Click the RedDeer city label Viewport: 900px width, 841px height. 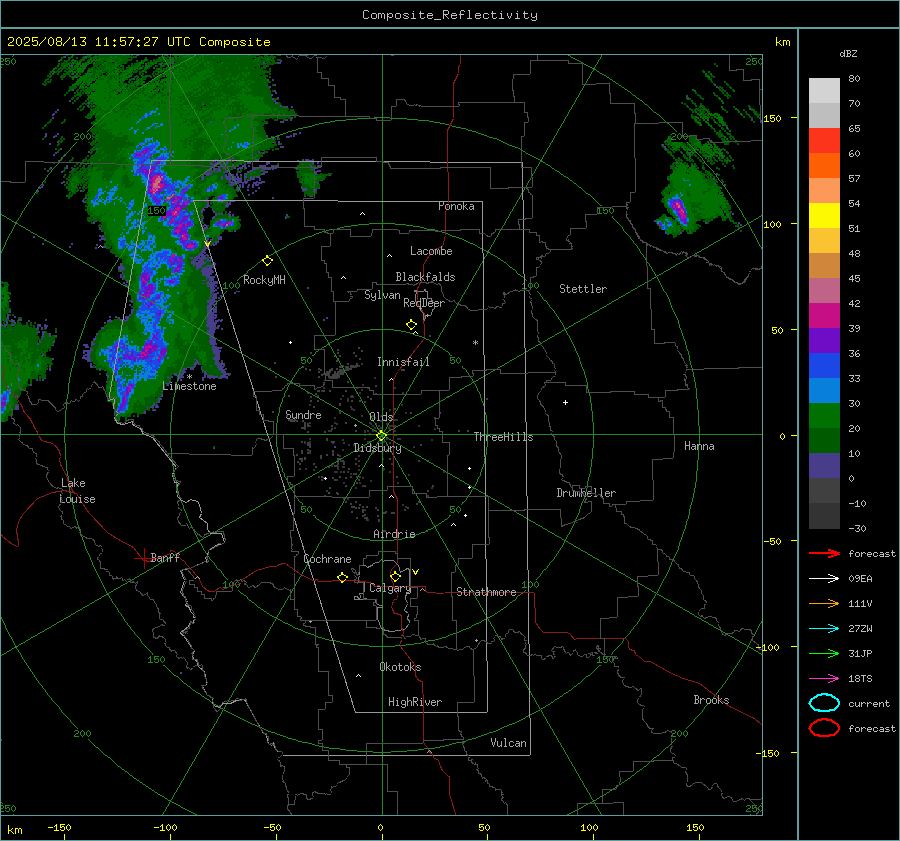pos(424,303)
